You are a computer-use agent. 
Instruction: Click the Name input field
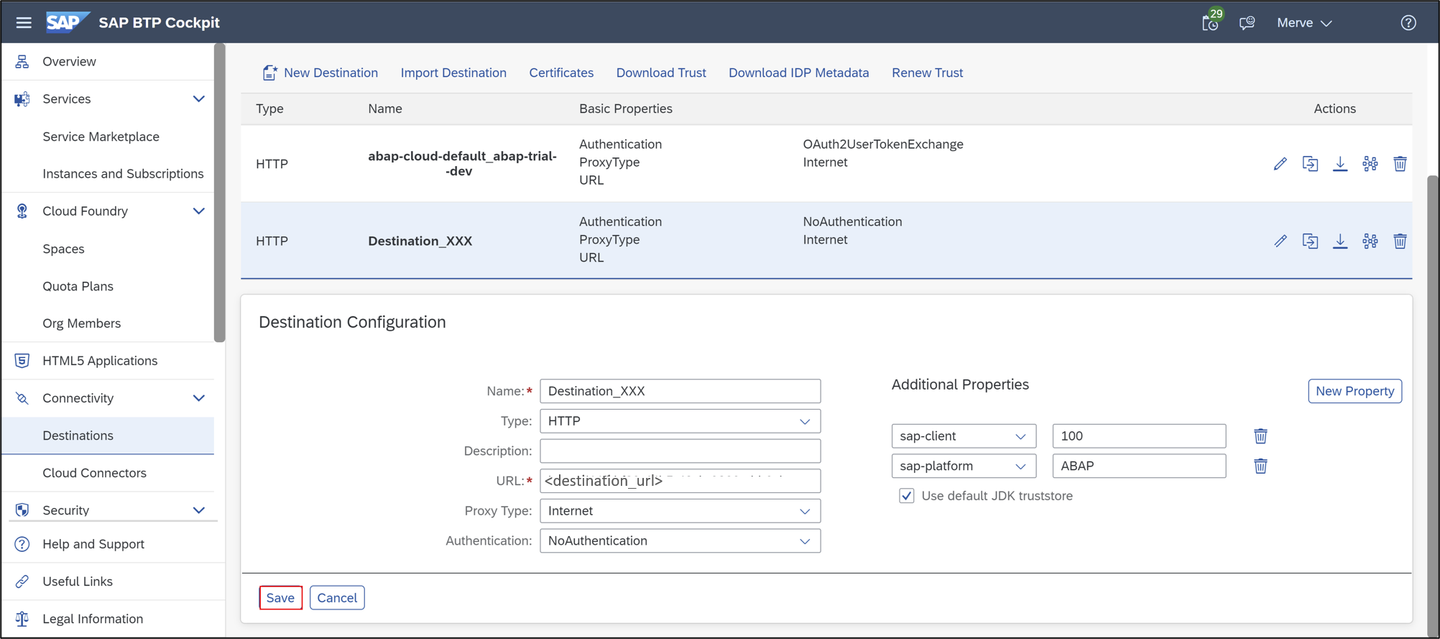[x=680, y=391]
